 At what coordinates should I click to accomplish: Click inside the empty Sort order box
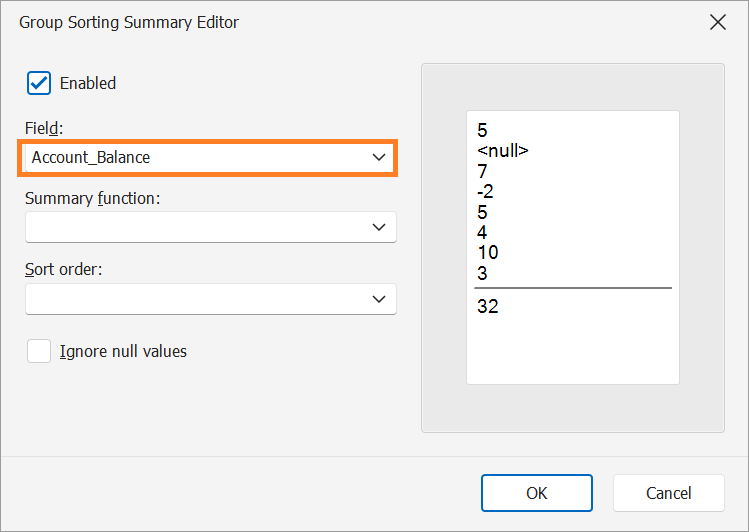pyautogui.click(x=211, y=299)
